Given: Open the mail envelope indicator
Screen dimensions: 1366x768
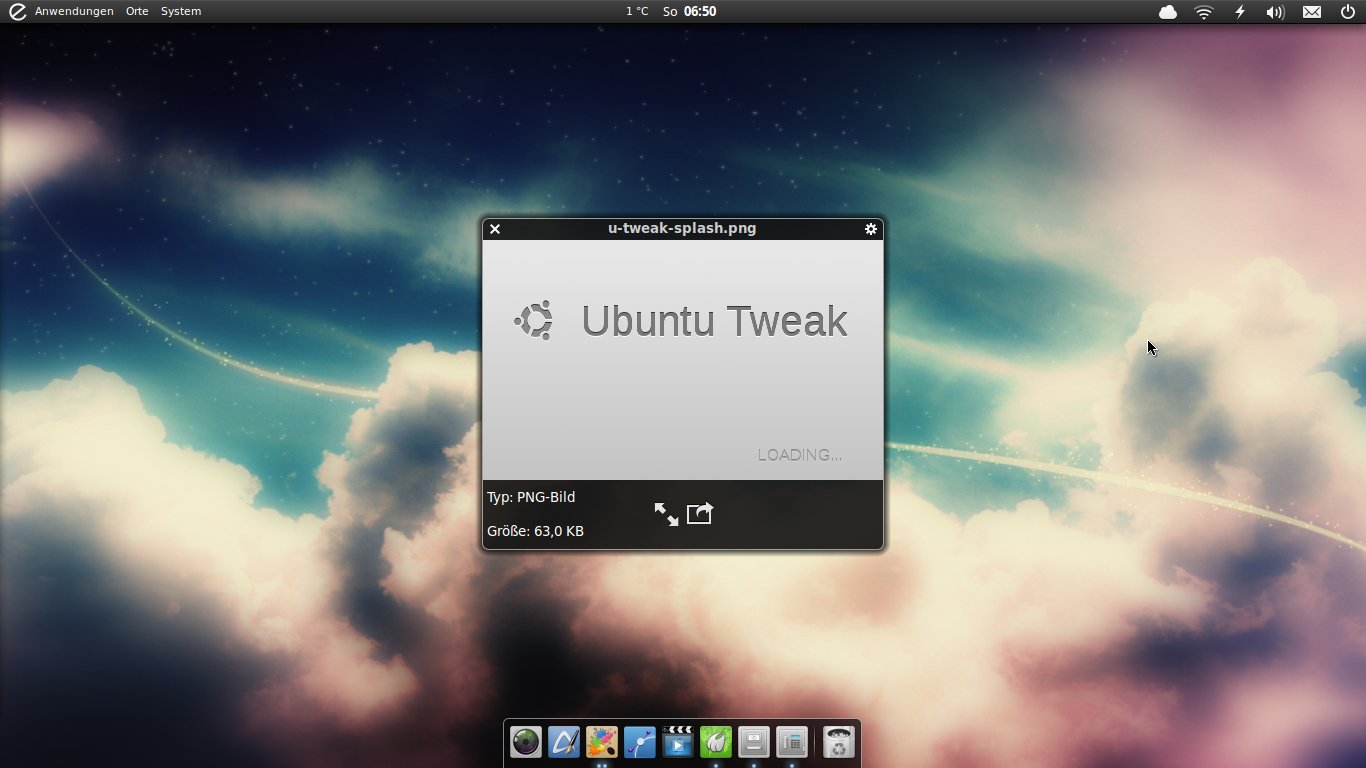Looking at the screenshot, I should pyautogui.click(x=1312, y=12).
